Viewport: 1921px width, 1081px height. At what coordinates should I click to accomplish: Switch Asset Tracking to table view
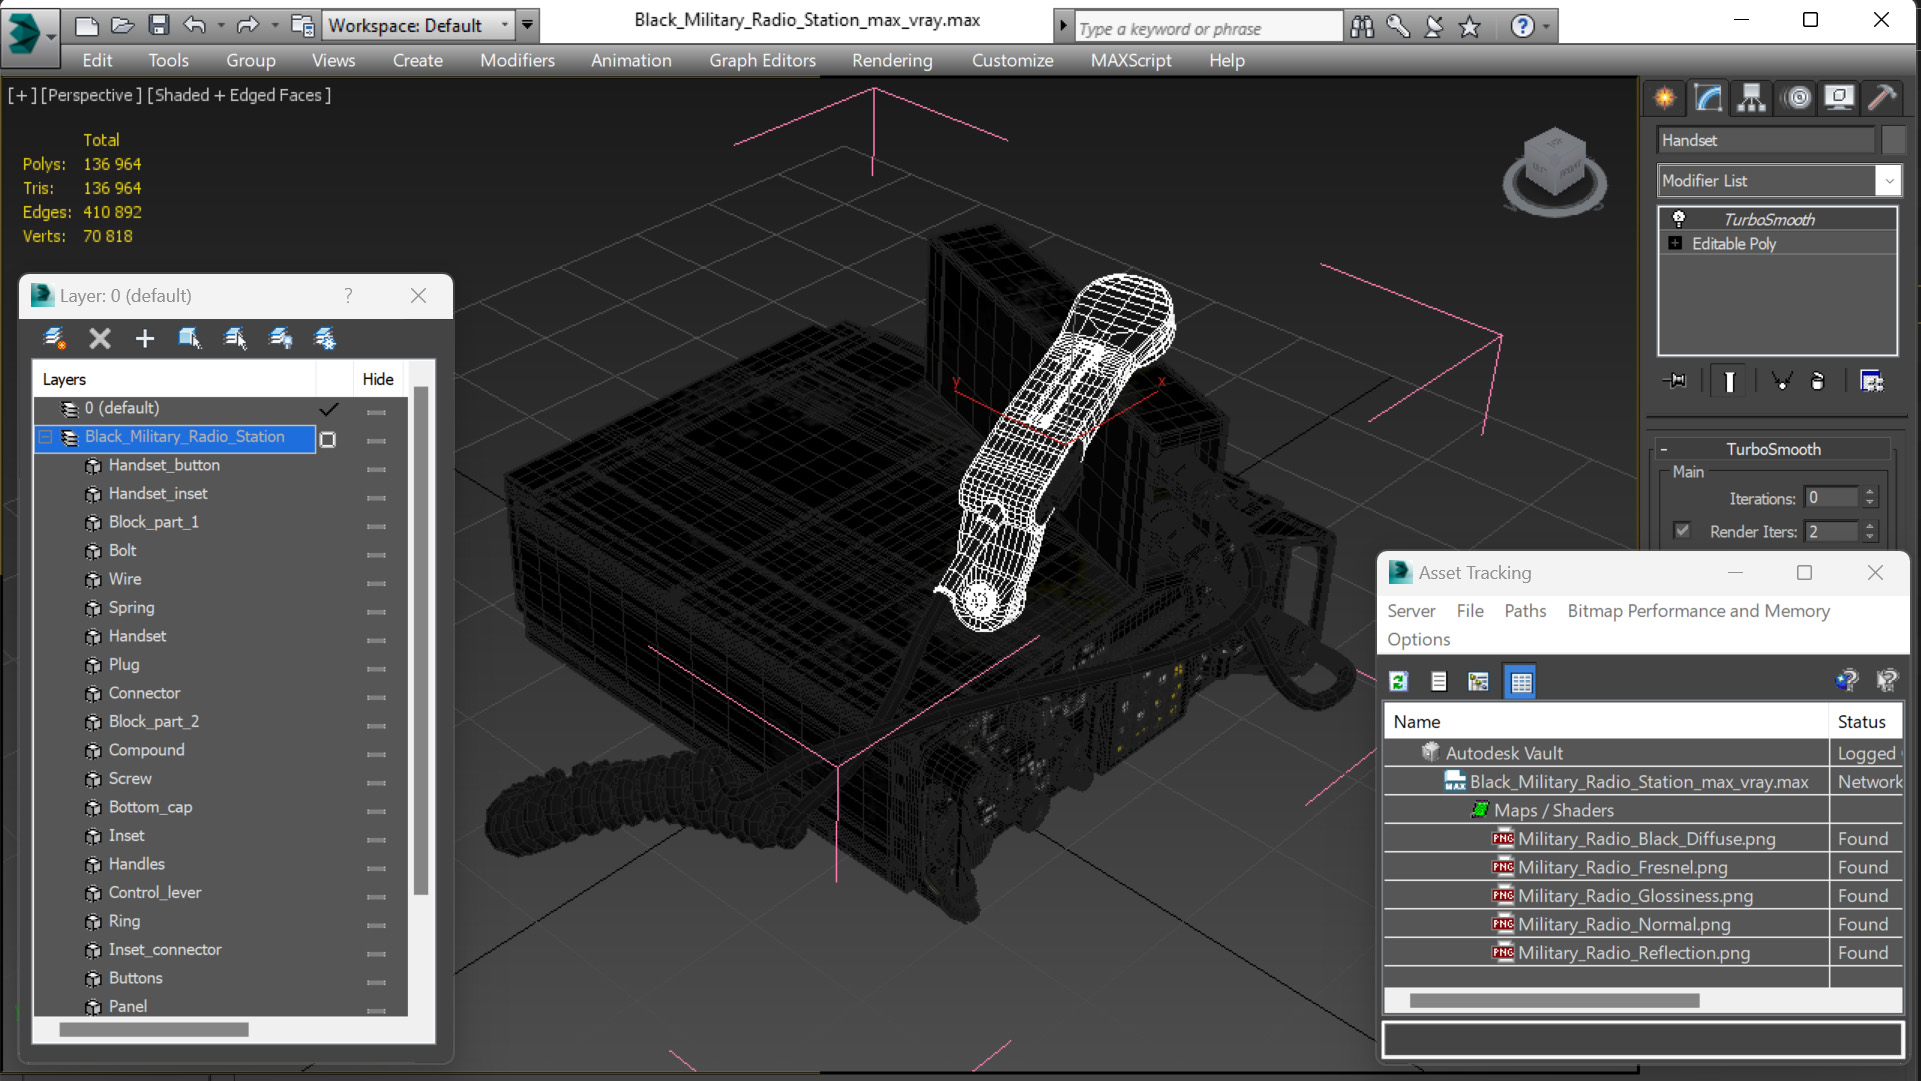(1520, 682)
